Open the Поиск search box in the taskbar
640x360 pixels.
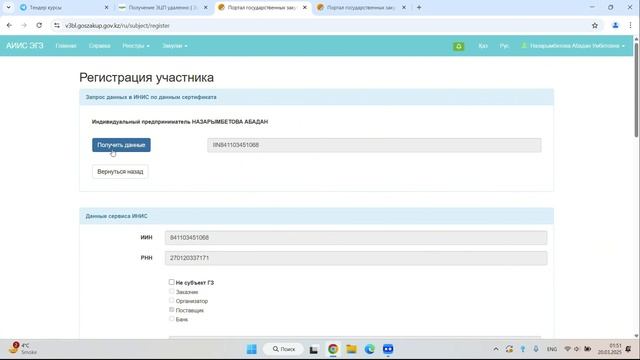[284, 349]
